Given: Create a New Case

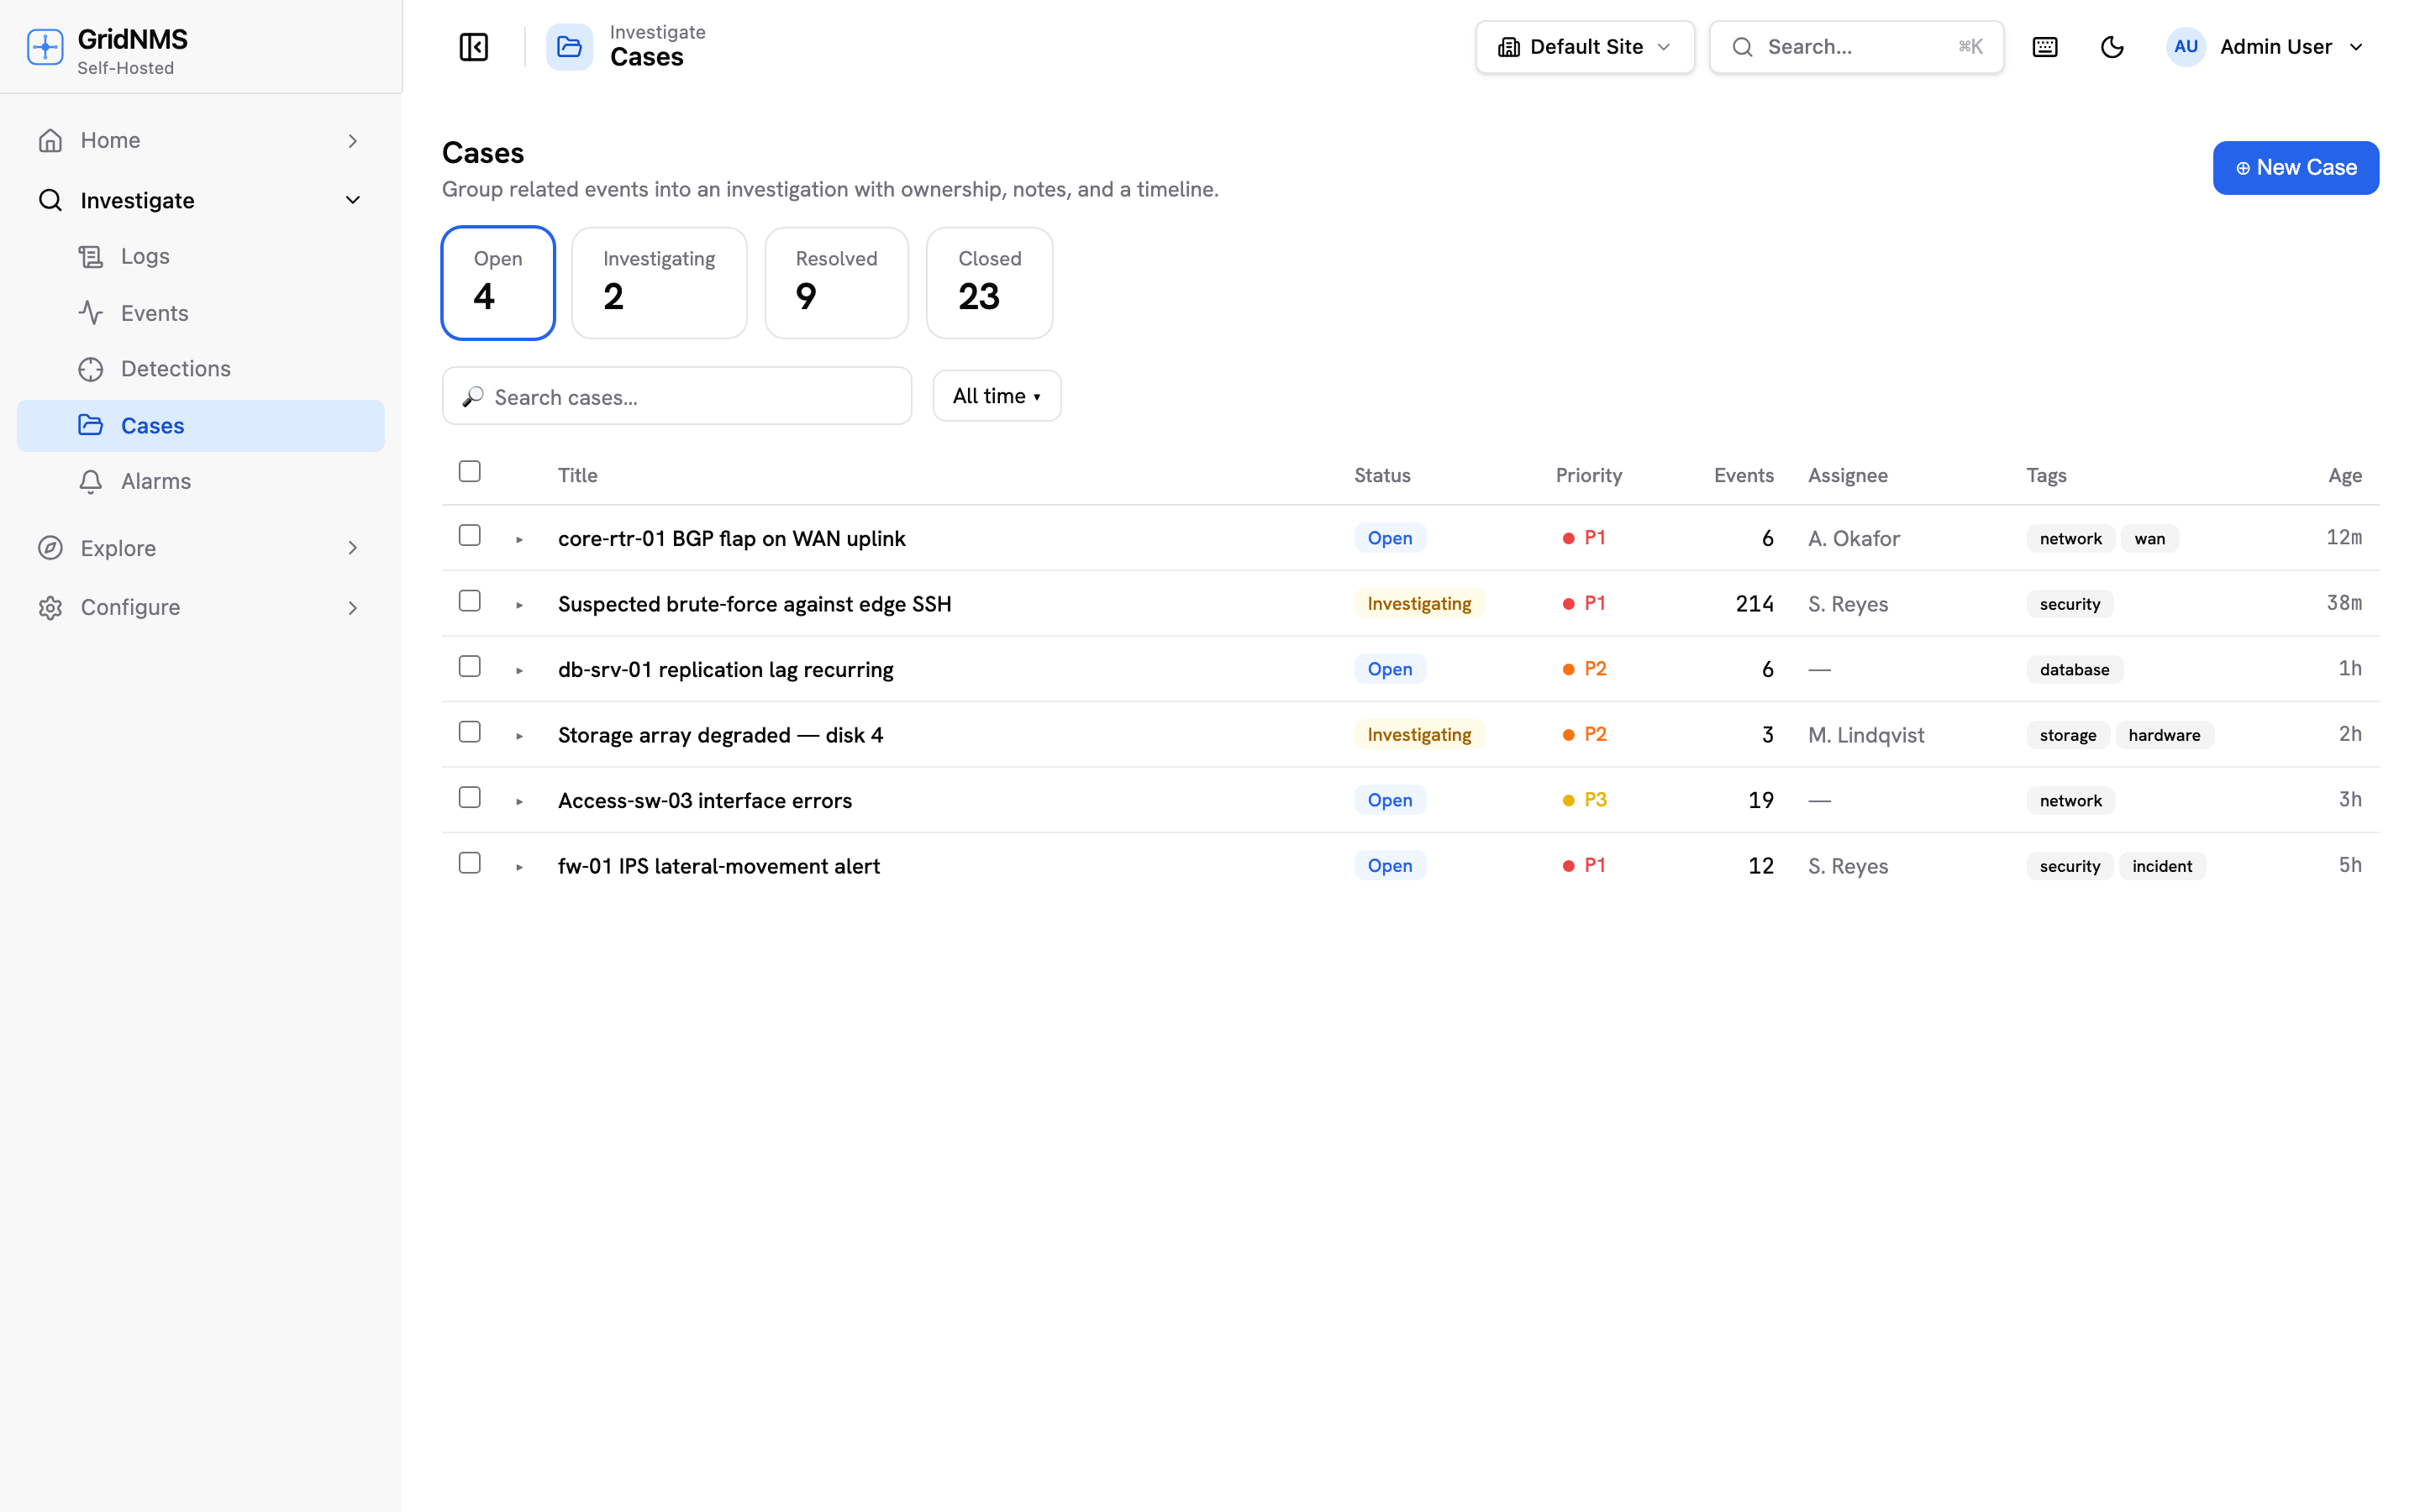Looking at the screenshot, I should point(2295,168).
